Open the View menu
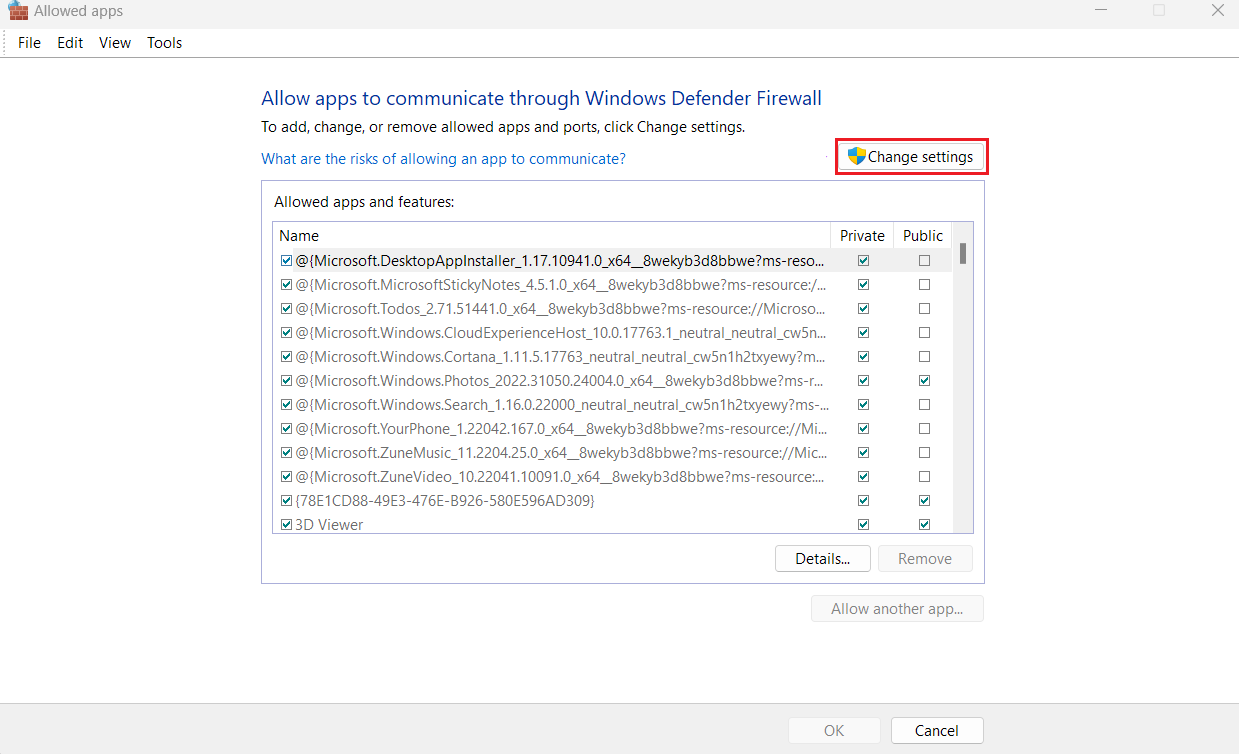1239x754 pixels. tap(115, 43)
